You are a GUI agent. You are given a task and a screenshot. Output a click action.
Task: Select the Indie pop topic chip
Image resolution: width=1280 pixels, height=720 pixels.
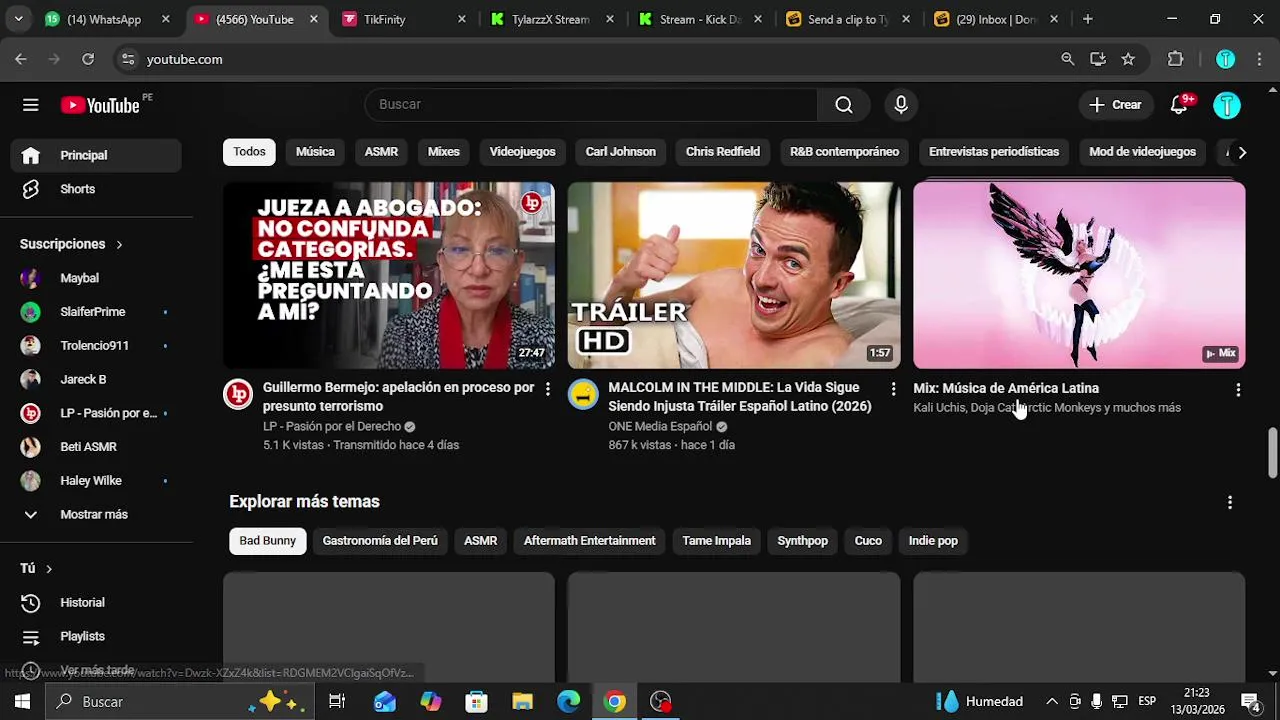click(933, 541)
